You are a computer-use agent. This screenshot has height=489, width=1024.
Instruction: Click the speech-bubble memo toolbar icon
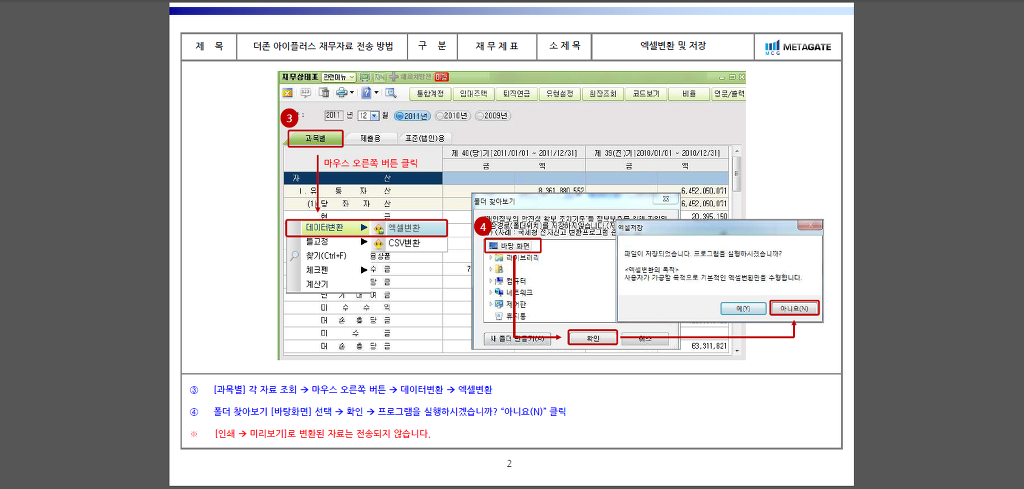pos(304,93)
